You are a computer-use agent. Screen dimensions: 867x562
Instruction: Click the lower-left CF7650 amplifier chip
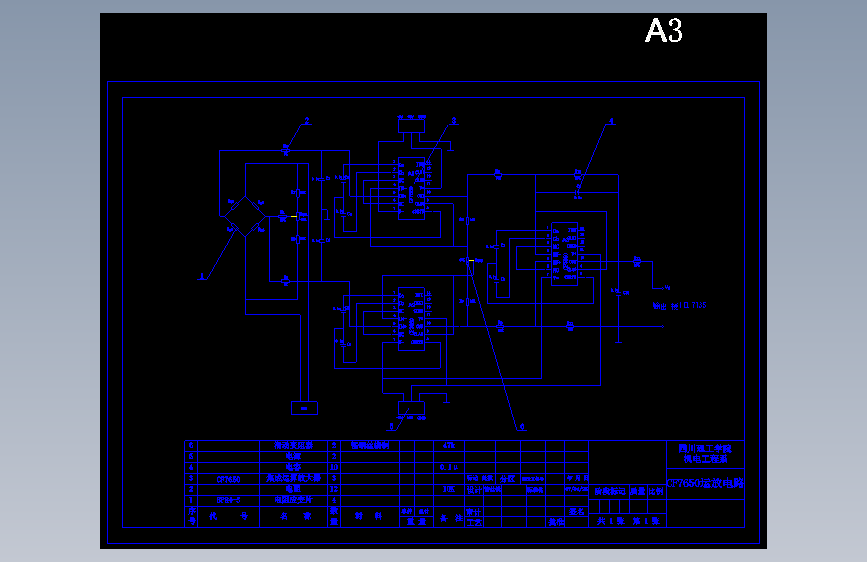(412, 319)
